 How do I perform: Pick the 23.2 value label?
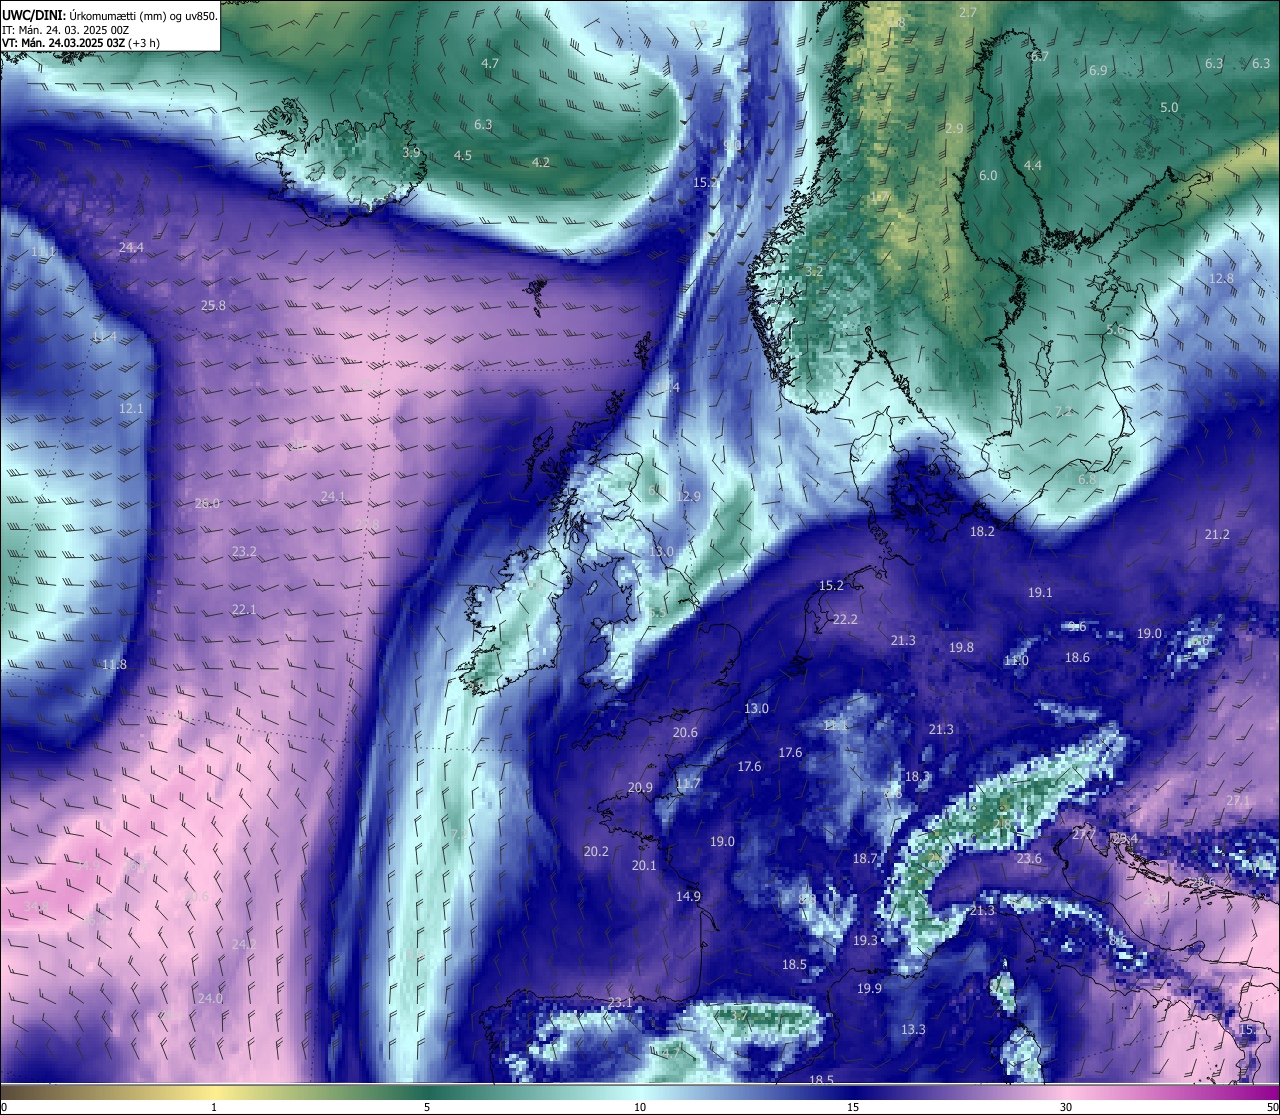244,552
